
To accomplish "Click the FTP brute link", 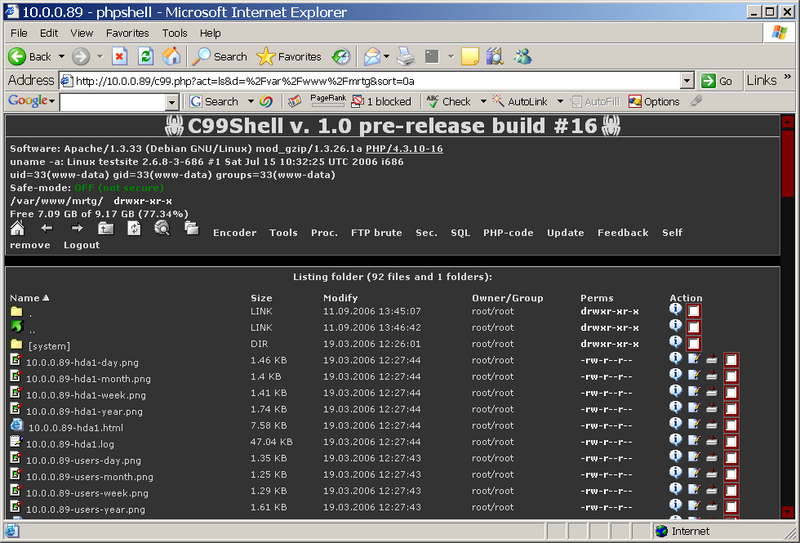I will pos(377,233).
